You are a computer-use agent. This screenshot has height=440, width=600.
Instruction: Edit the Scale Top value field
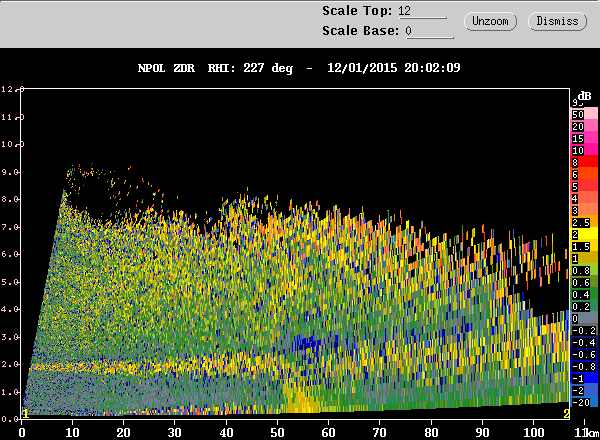(x=422, y=11)
